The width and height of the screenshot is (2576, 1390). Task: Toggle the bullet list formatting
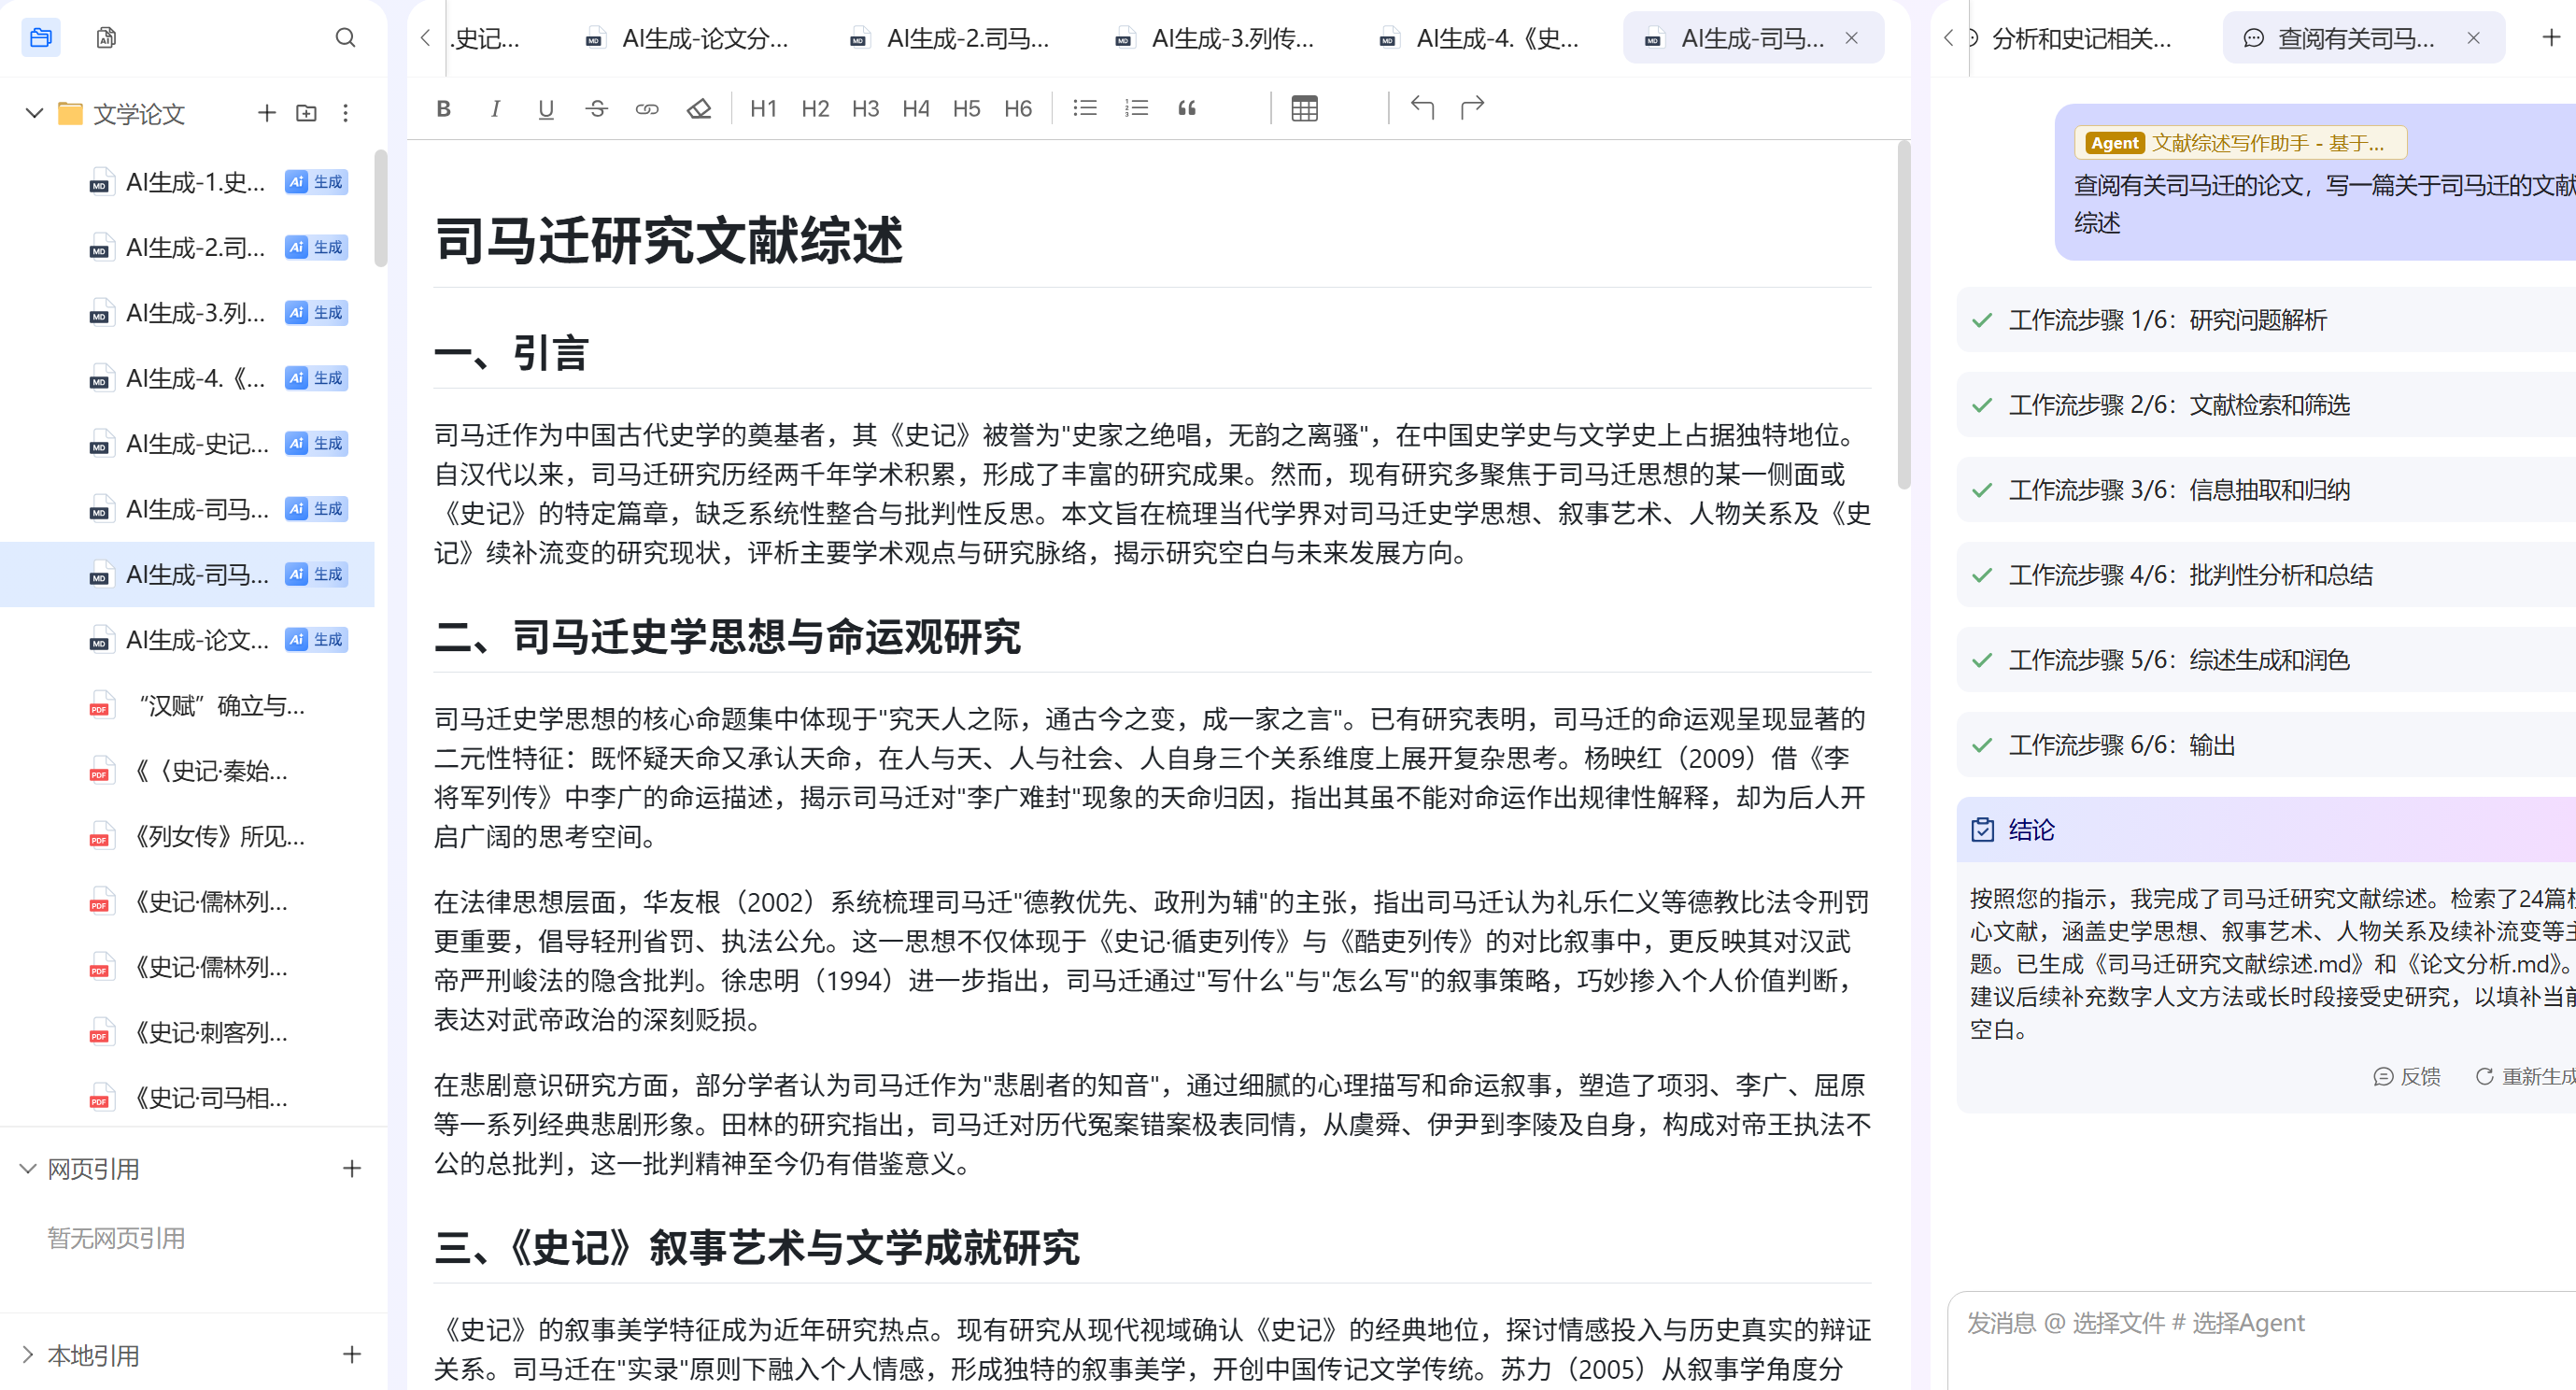(1084, 108)
